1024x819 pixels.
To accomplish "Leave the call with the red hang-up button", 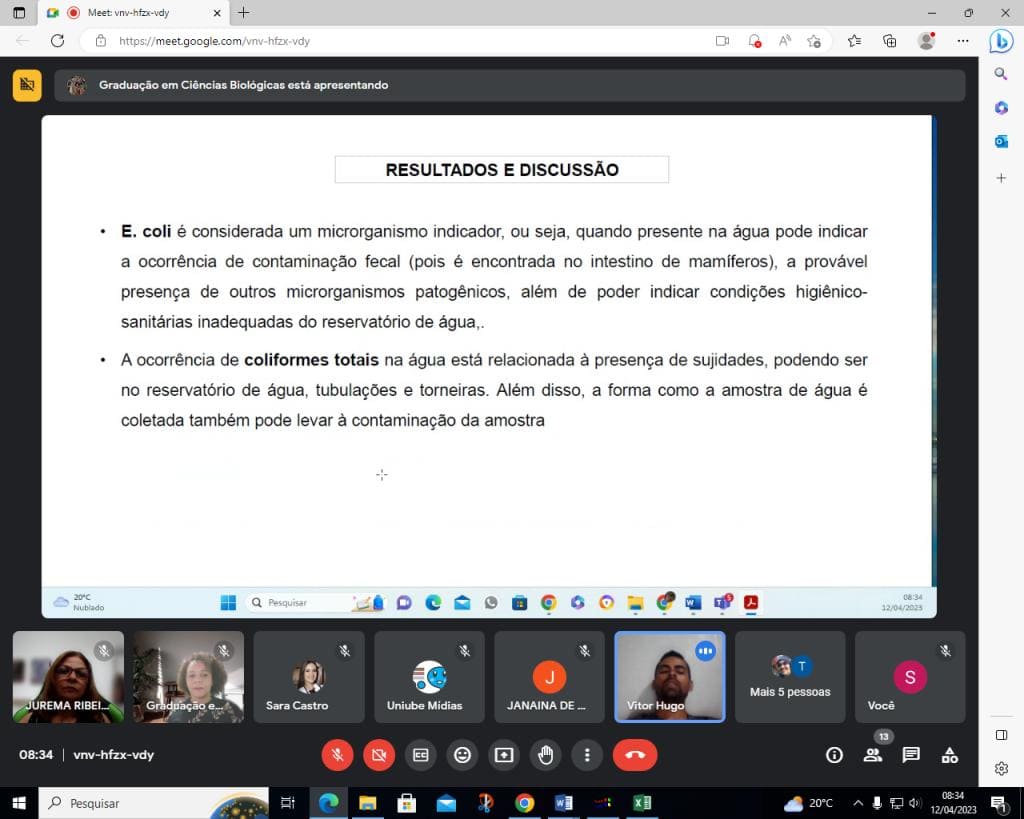I will 635,755.
